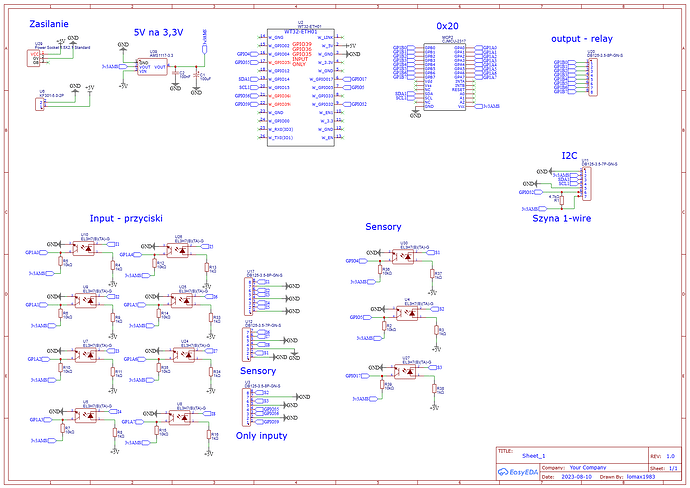The width and height of the screenshot is (690, 488).
Task: Select the S1 net port at U30
Action: coord(434,253)
